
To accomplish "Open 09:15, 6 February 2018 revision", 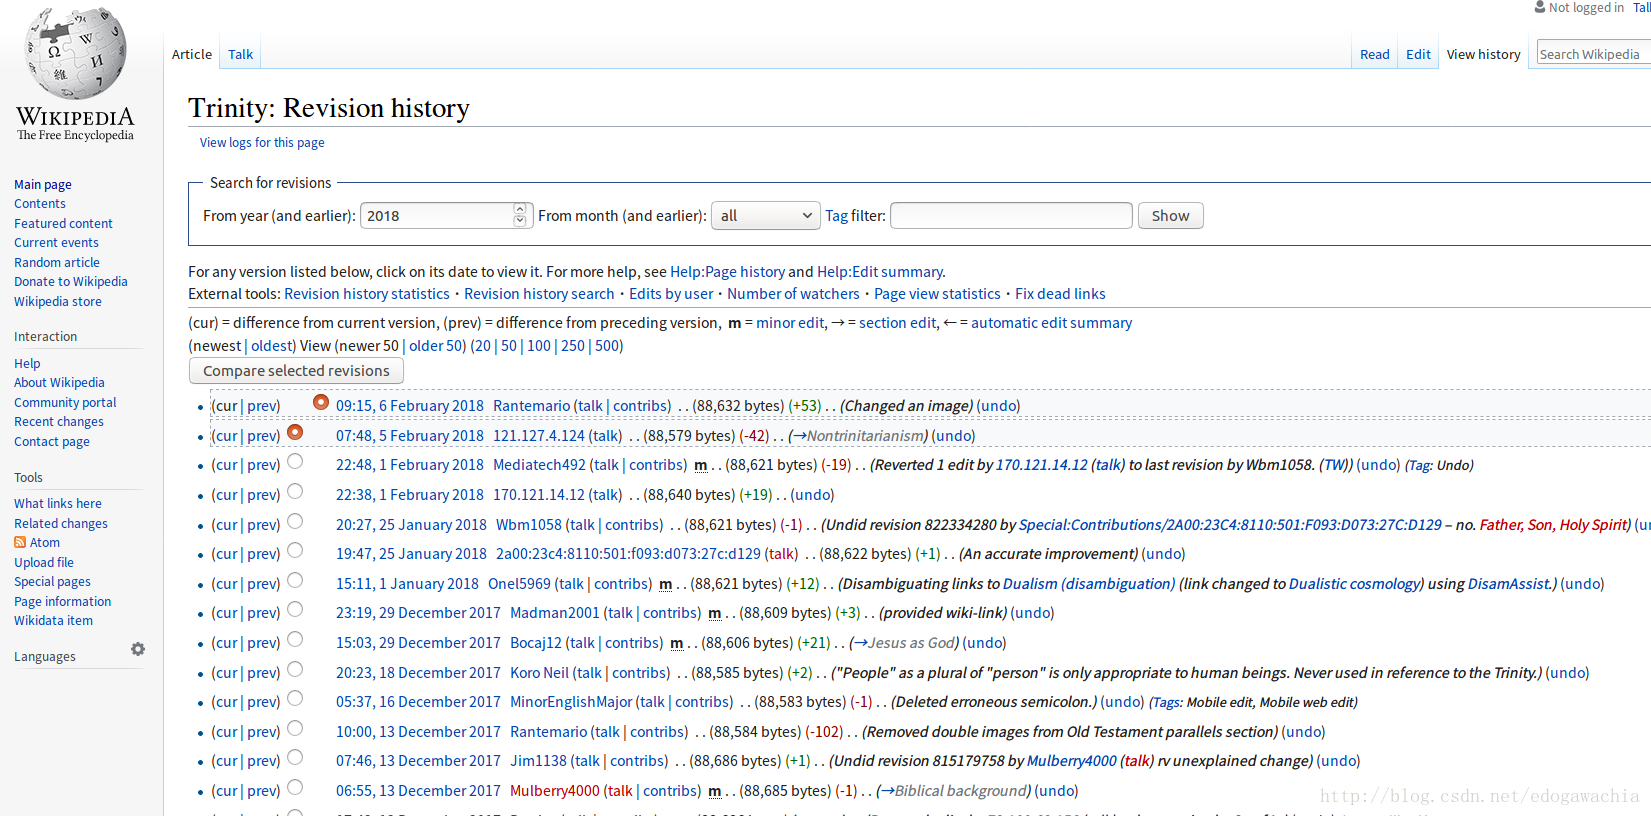I will point(410,406).
